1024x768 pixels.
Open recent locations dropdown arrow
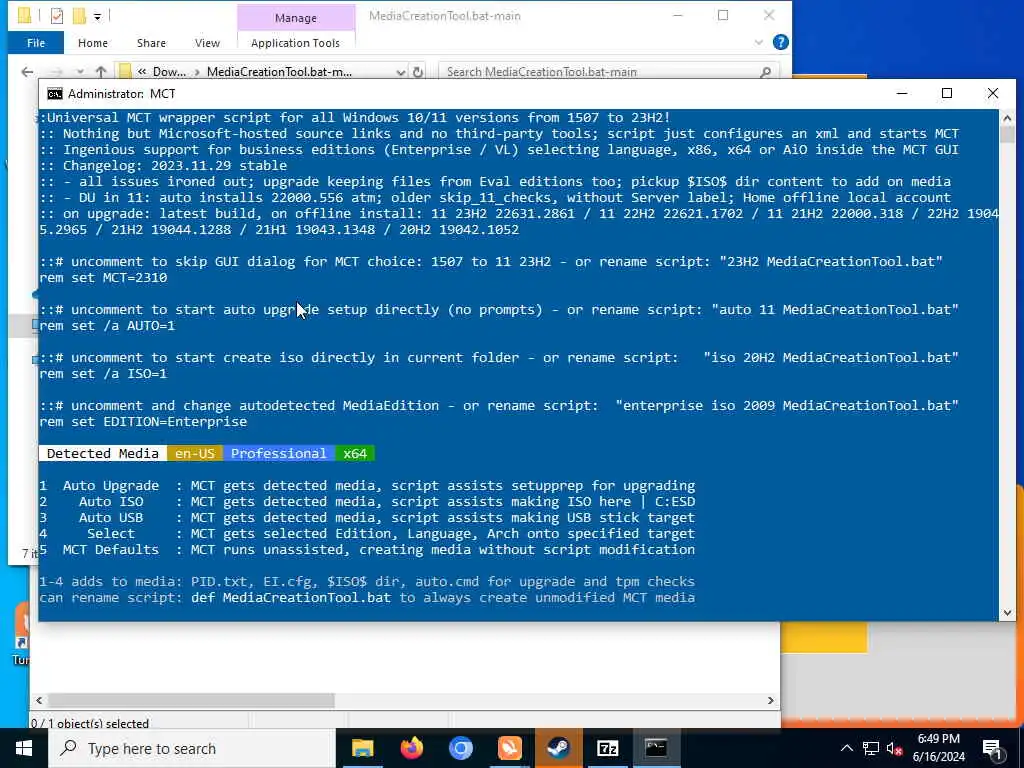80,72
